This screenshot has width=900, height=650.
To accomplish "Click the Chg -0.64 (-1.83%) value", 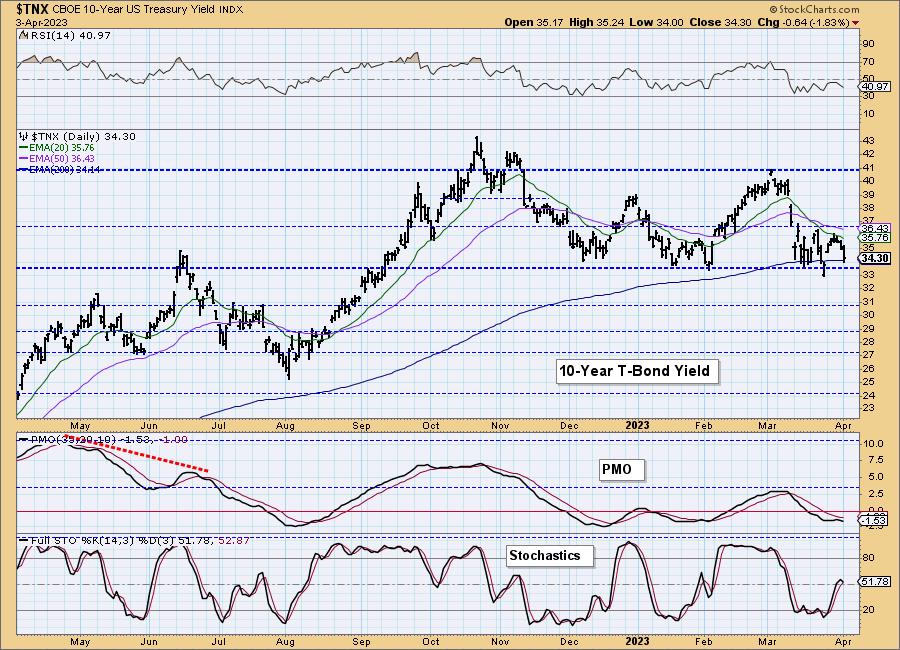I will tap(803, 22).
